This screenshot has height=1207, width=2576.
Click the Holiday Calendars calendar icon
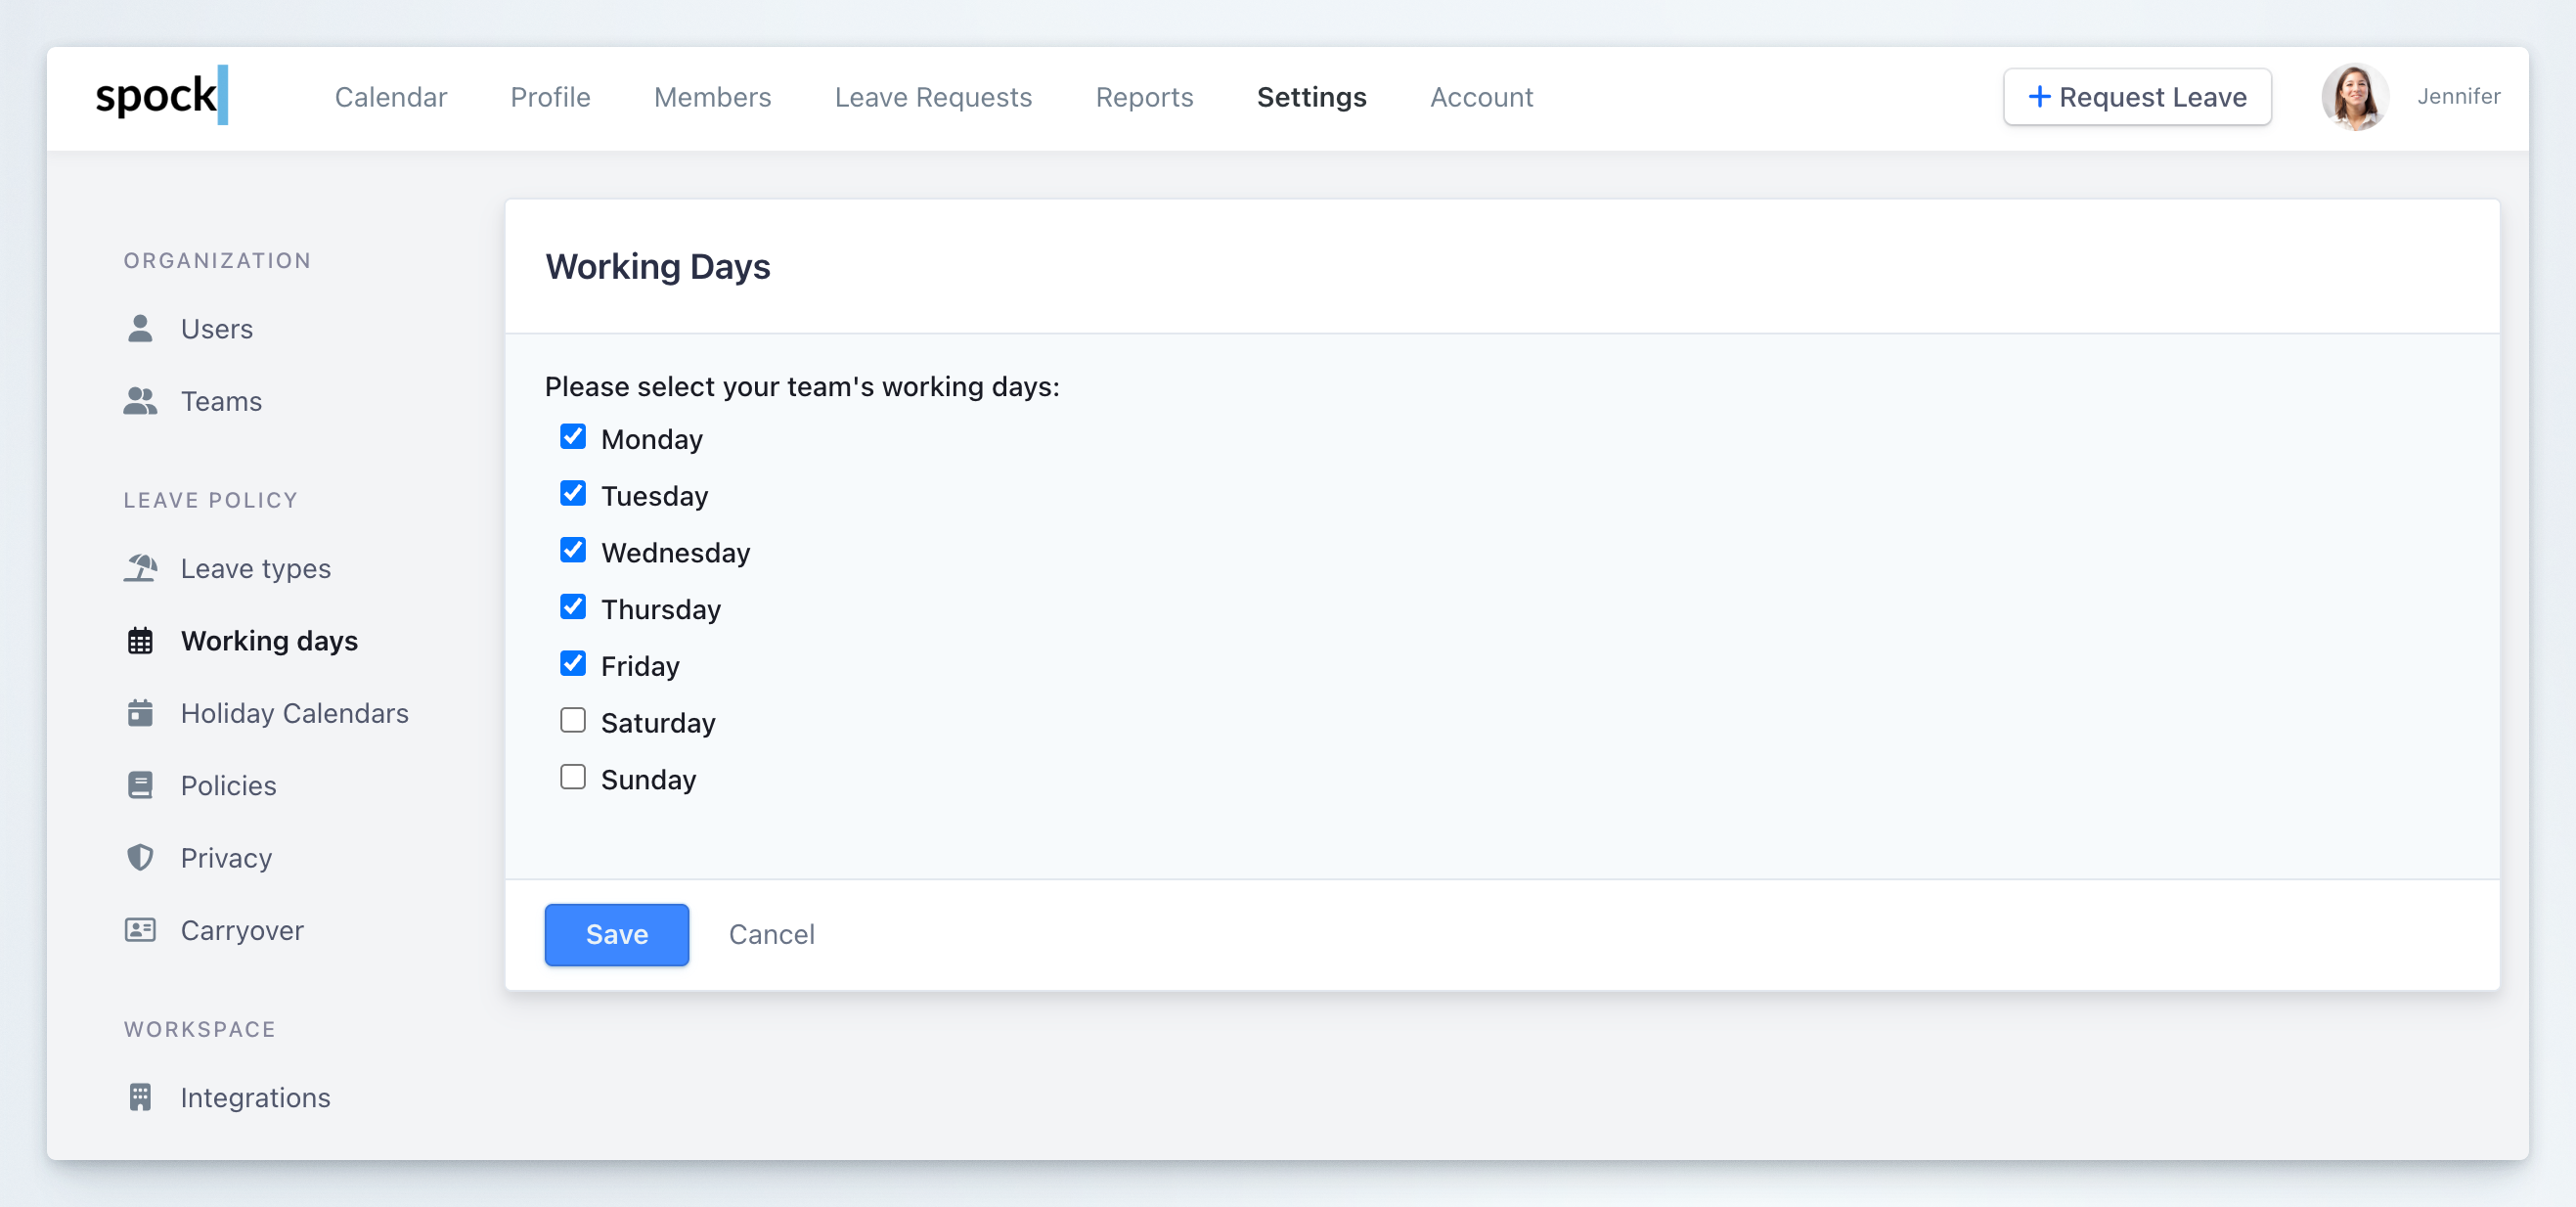tap(140, 713)
